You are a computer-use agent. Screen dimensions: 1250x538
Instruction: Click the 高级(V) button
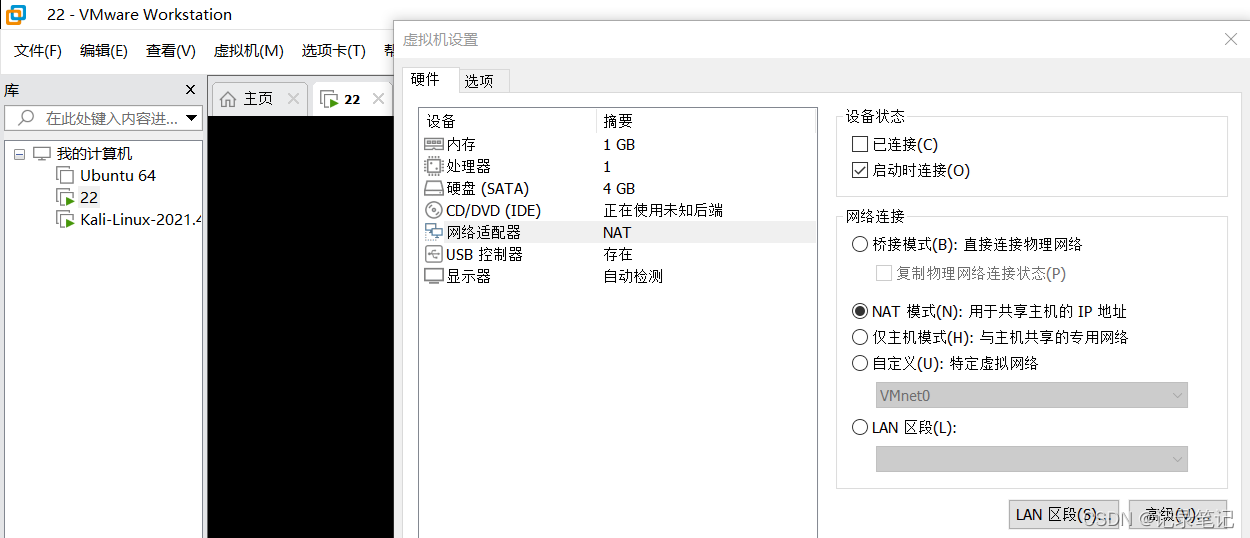(x=1178, y=515)
